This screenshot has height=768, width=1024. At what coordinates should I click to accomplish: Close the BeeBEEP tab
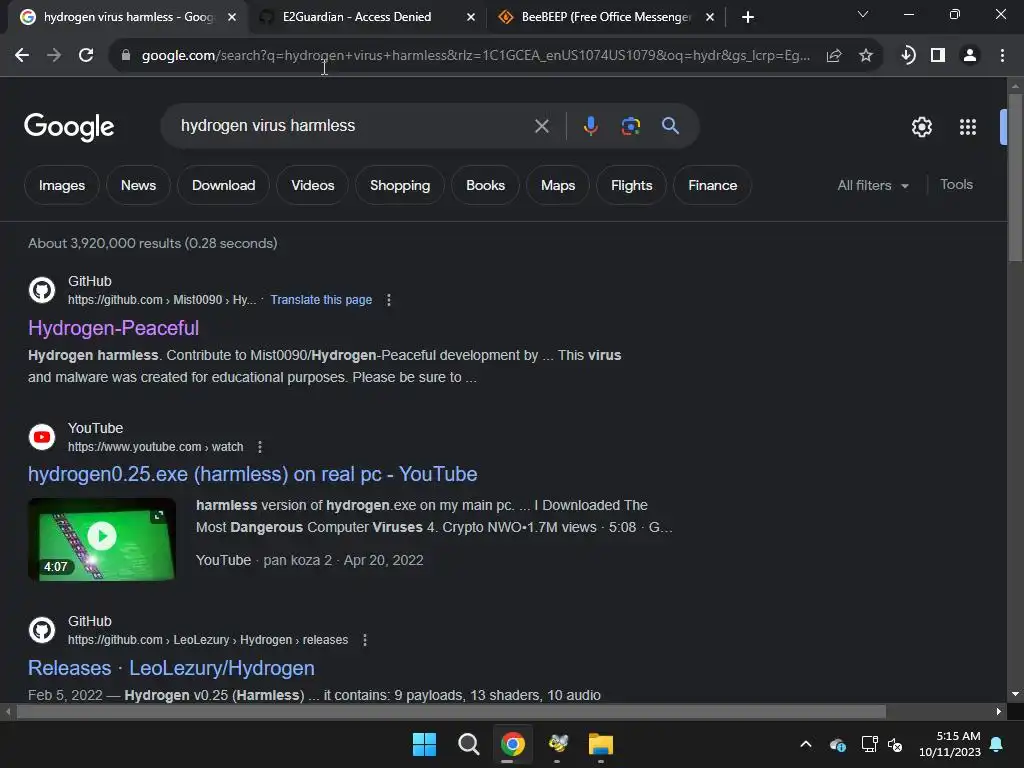click(710, 17)
